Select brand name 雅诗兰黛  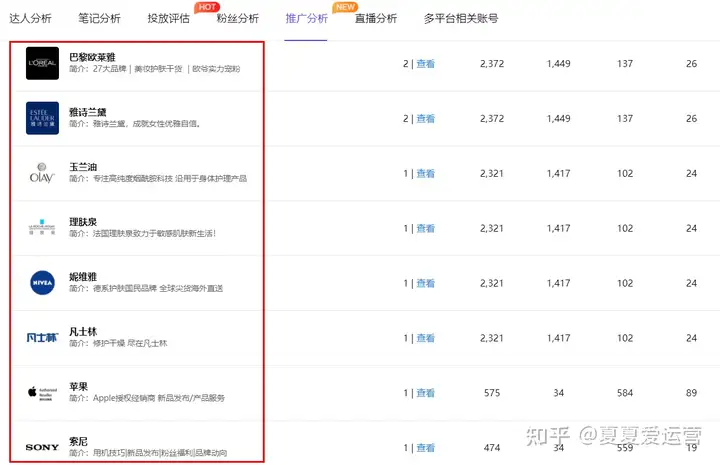(88, 112)
